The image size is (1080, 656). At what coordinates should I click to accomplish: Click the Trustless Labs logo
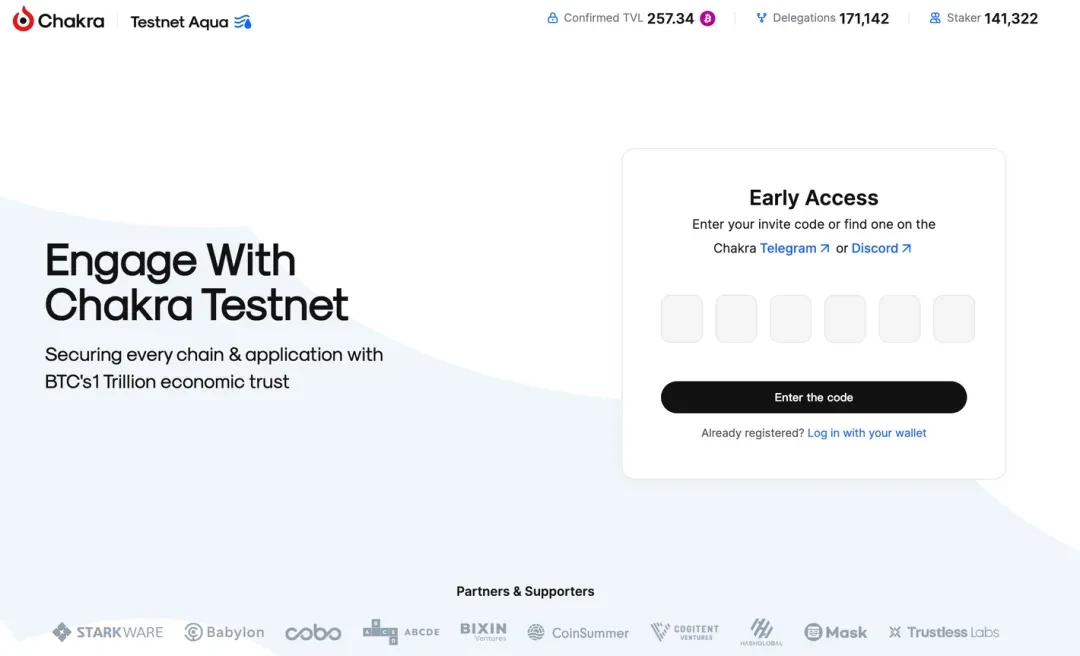point(944,632)
